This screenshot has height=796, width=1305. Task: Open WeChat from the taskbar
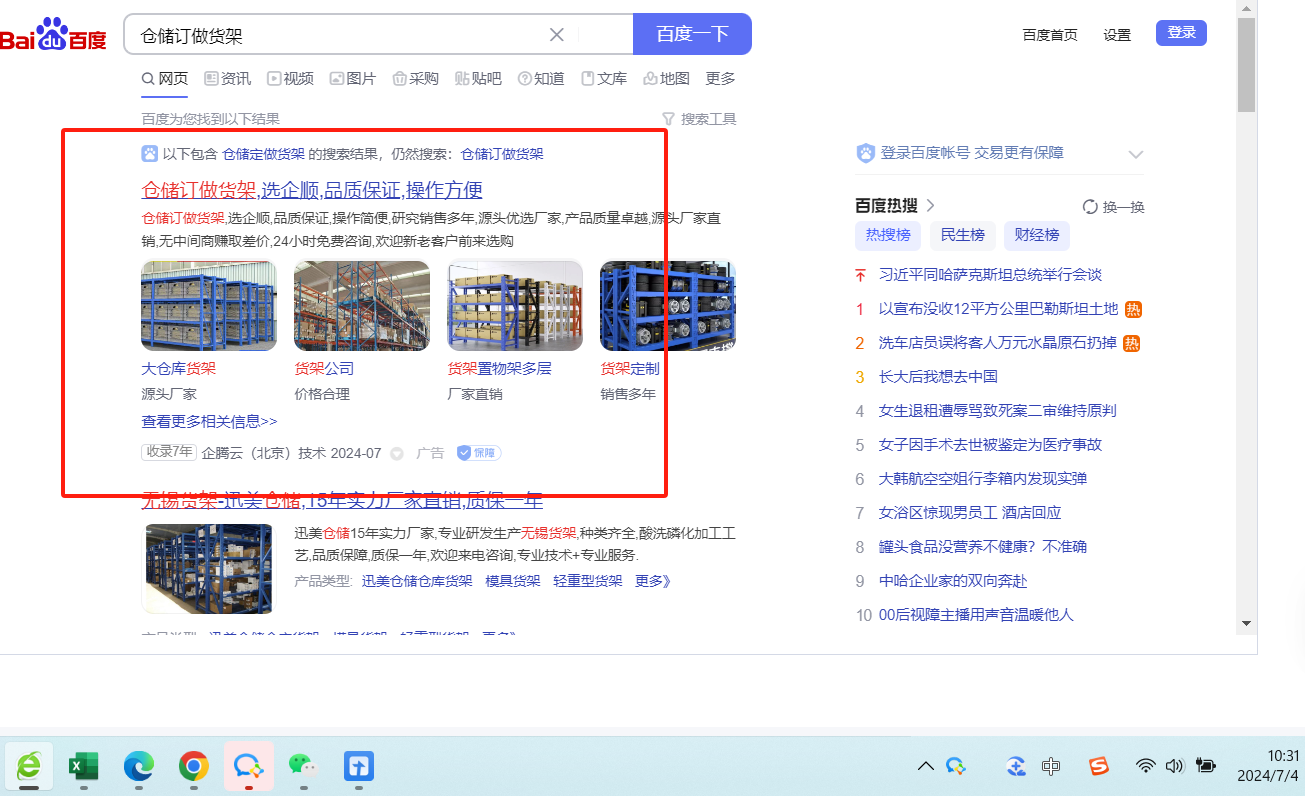[302, 766]
